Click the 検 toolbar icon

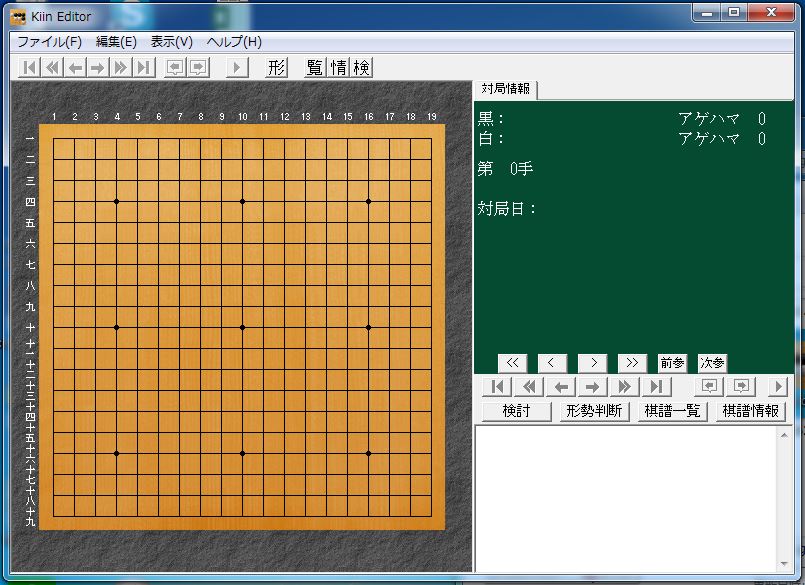click(361, 67)
